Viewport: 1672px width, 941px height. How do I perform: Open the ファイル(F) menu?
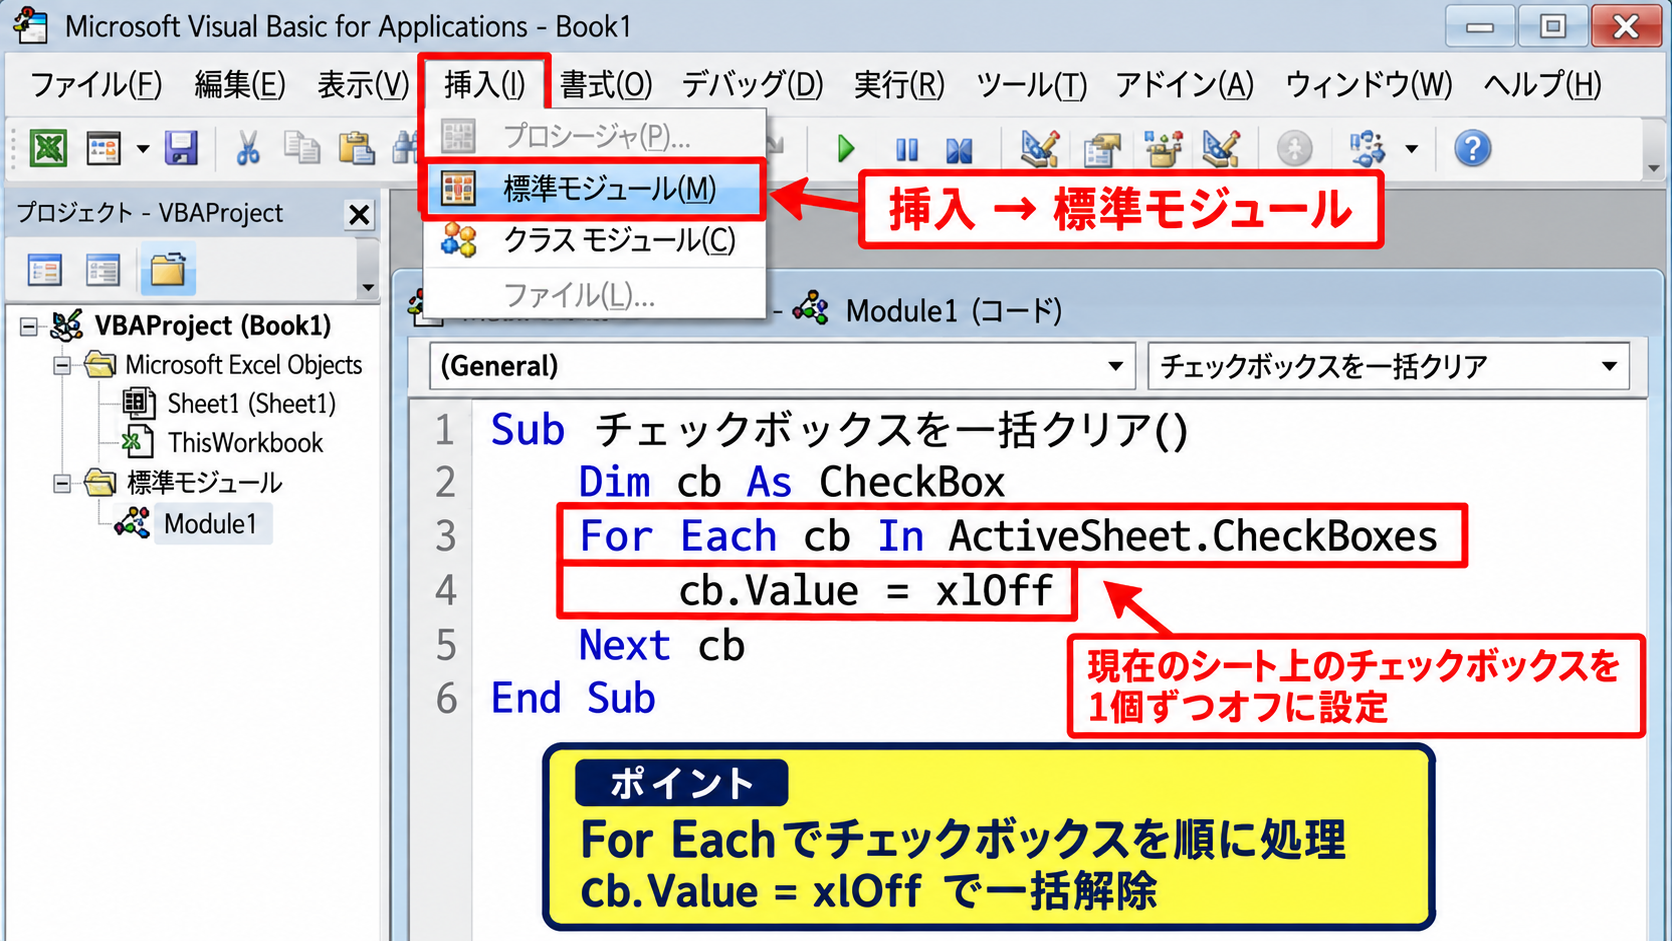pyautogui.click(x=96, y=85)
